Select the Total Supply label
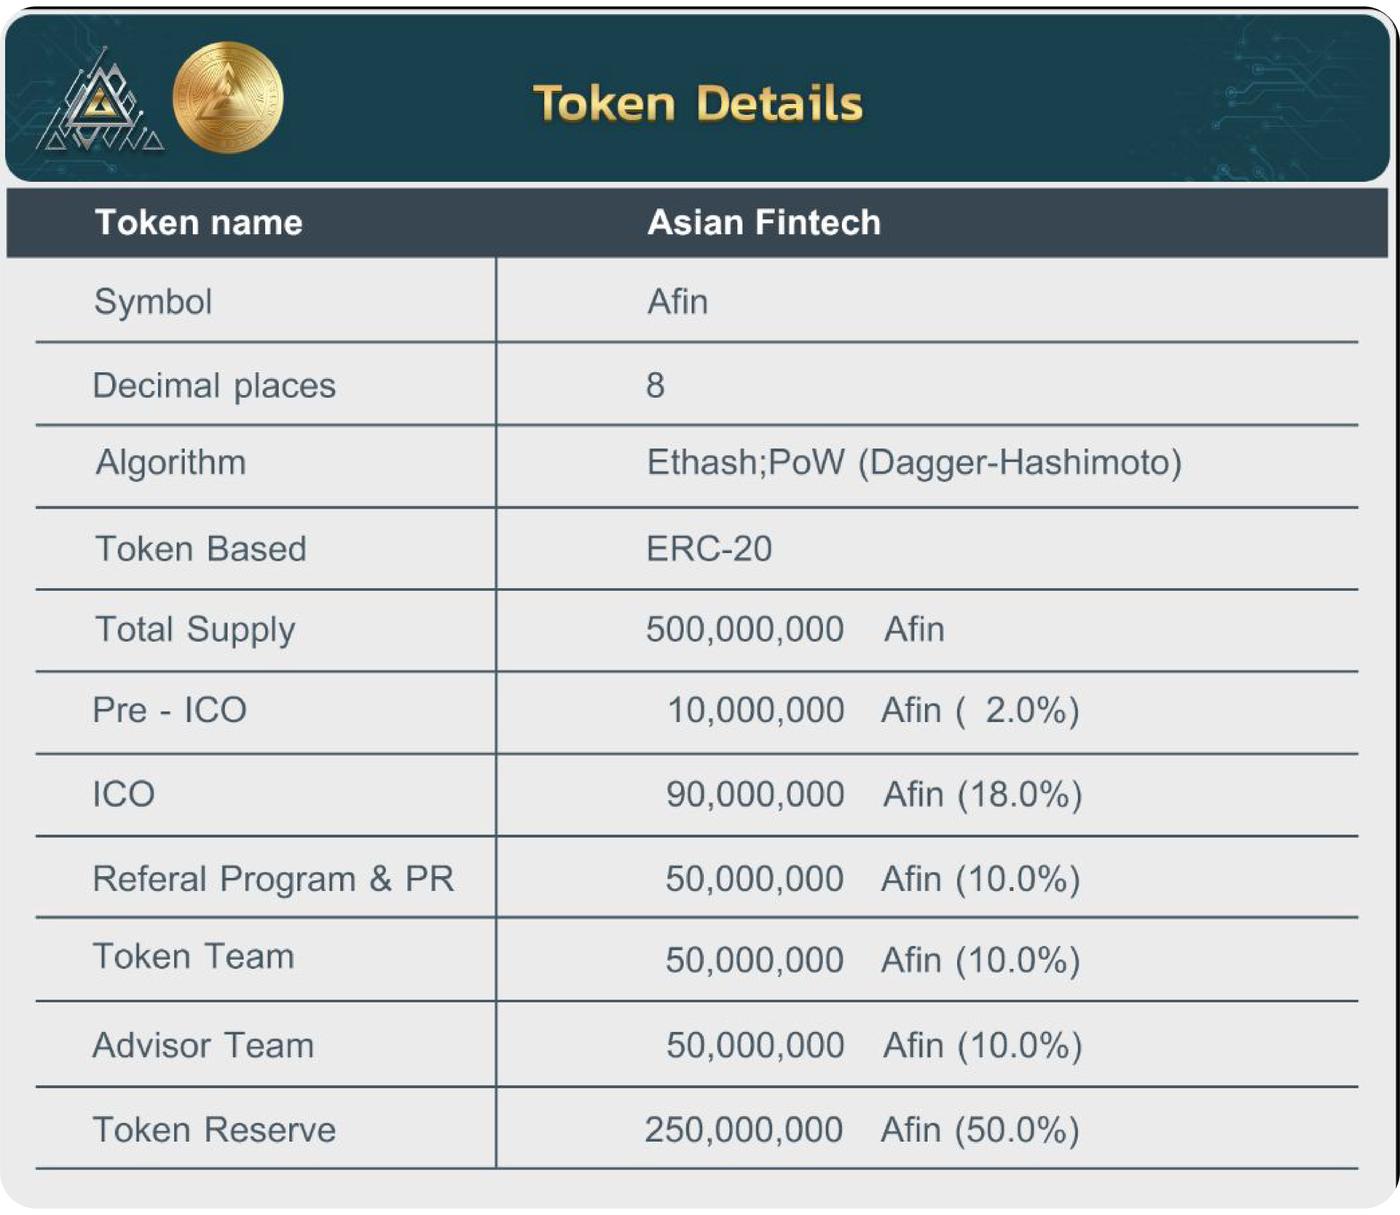This screenshot has height=1215, width=1400. pyautogui.click(x=195, y=630)
